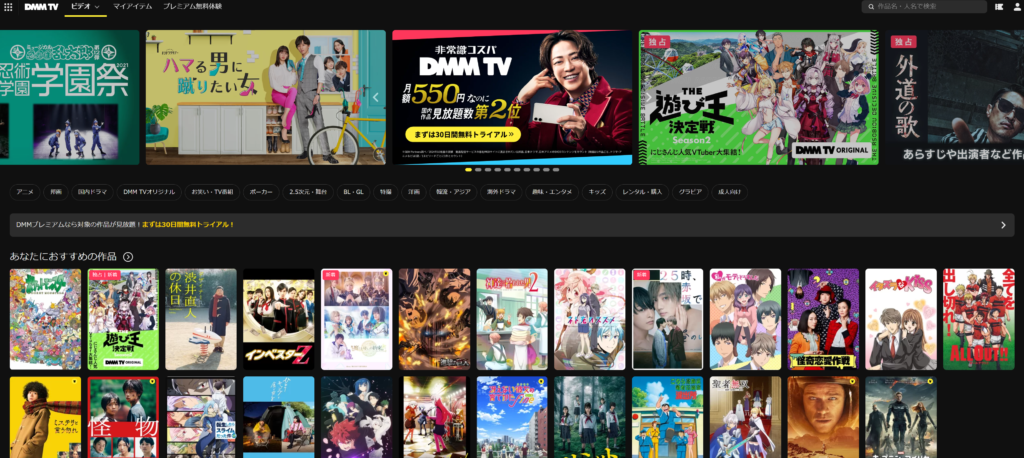
Task: Click まずは30日間無料トライアル yellow banner button
Action: [x=463, y=135]
